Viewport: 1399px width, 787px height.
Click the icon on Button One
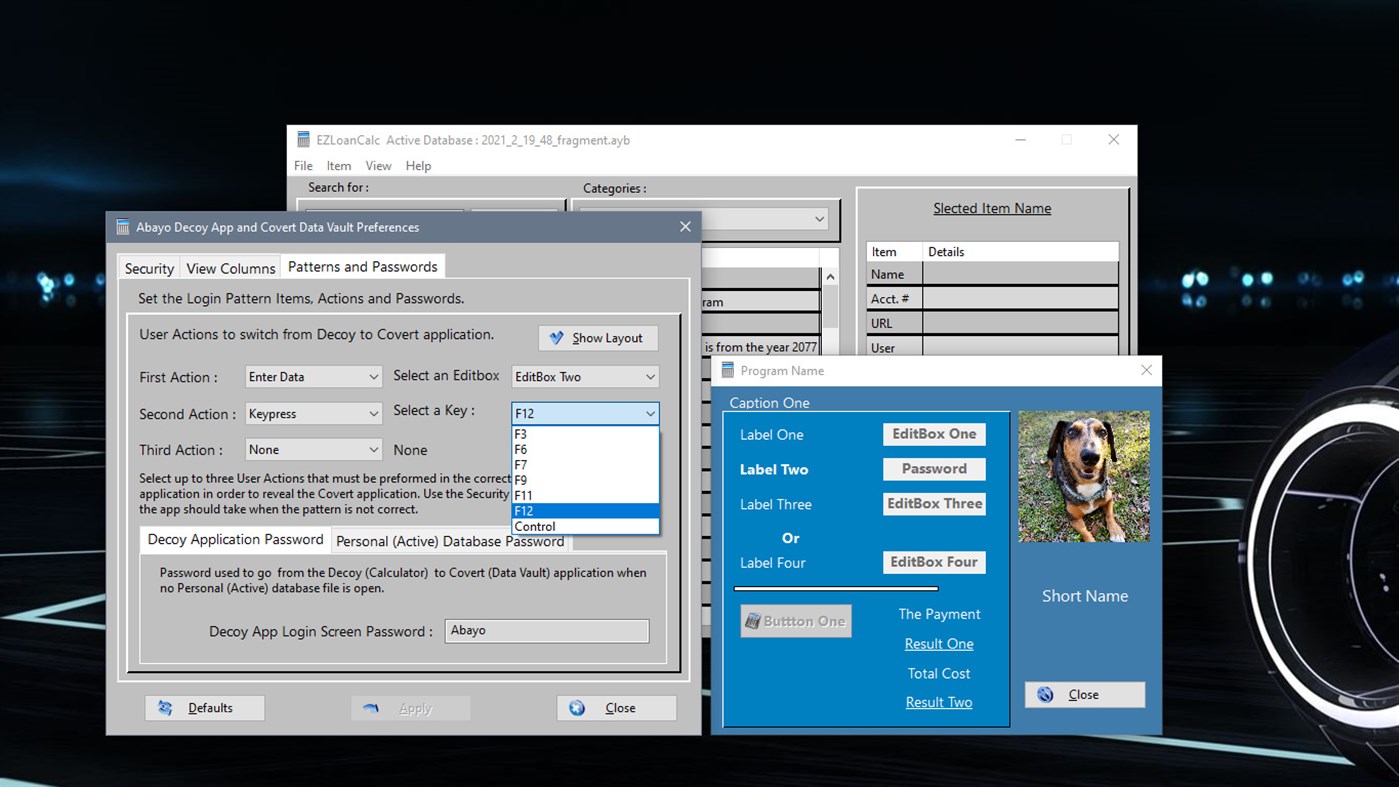[755, 620]
